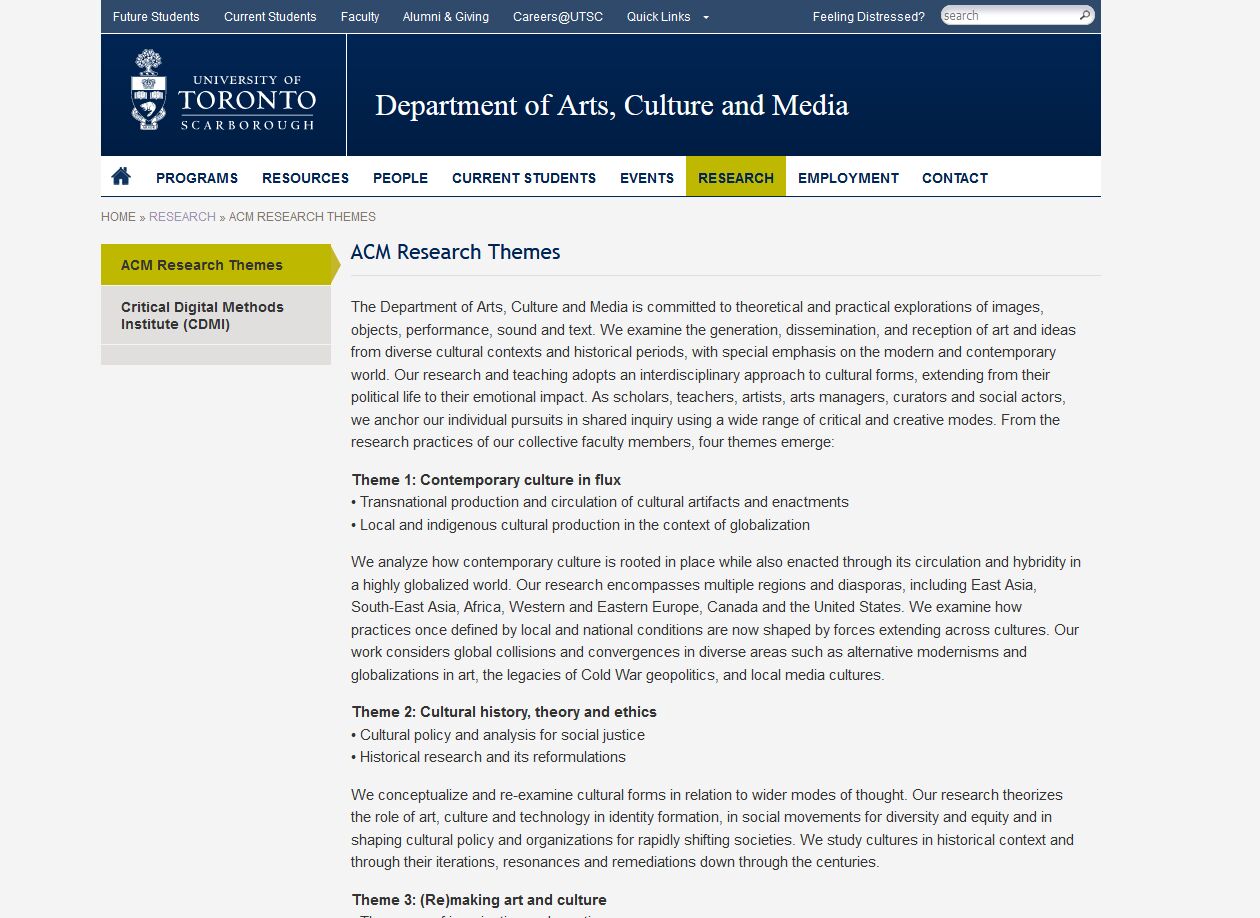1260x918 pixels.
Task: Click the Theme 1: Contemporary culture in flux heading
Action: [487, 480]
